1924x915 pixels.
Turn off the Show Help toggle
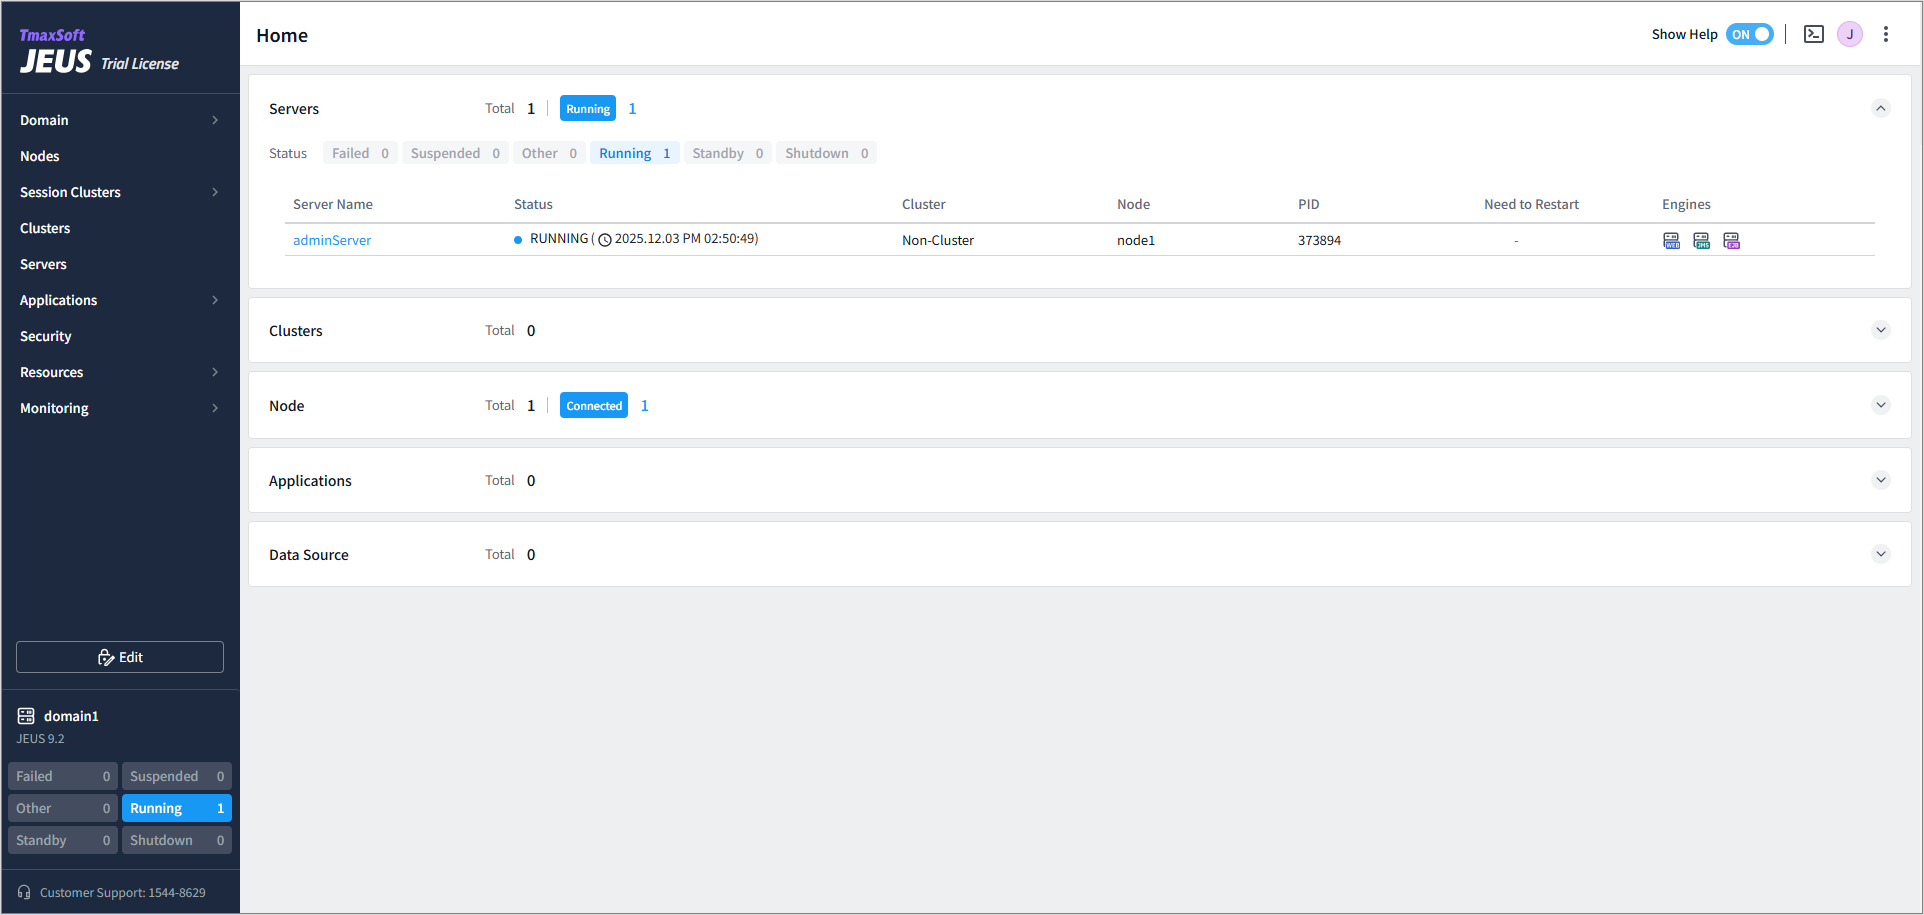[x=1749, y=34]
